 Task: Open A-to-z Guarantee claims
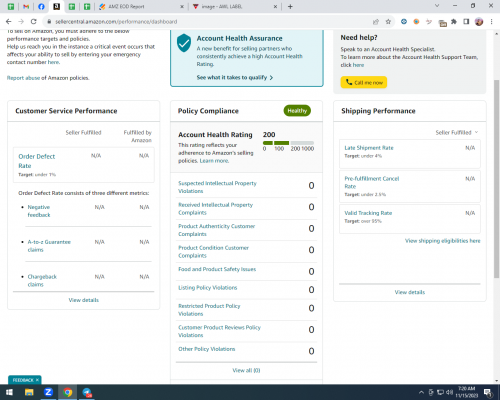pos(49,246)
